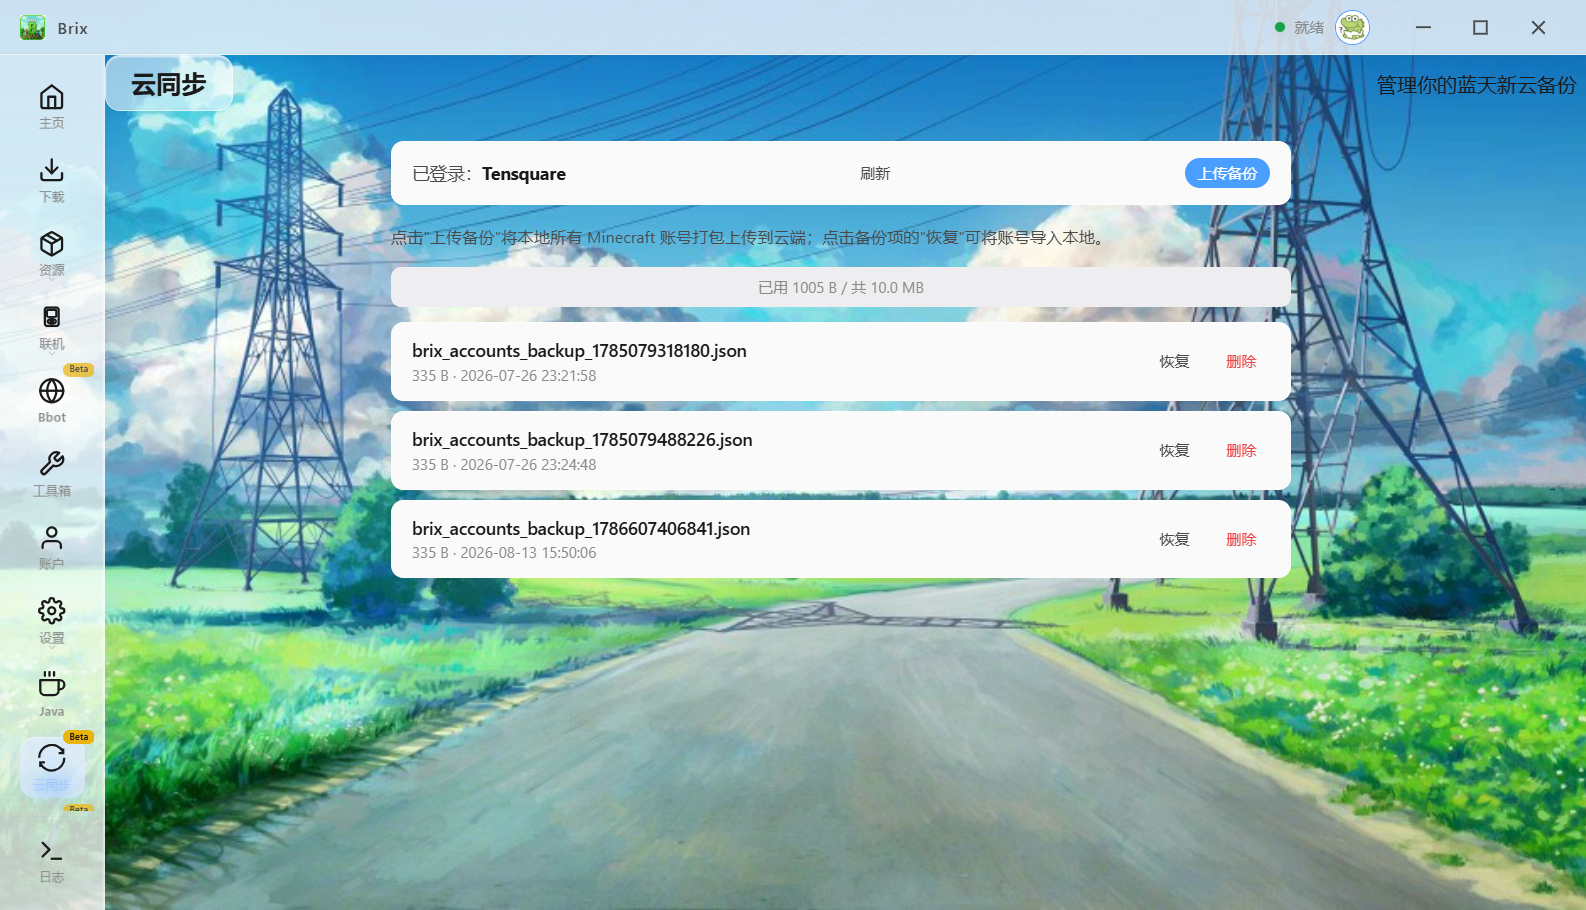1586x910 pixels.
Task: Click the 云同步 page title
Action: pos(168,84)
